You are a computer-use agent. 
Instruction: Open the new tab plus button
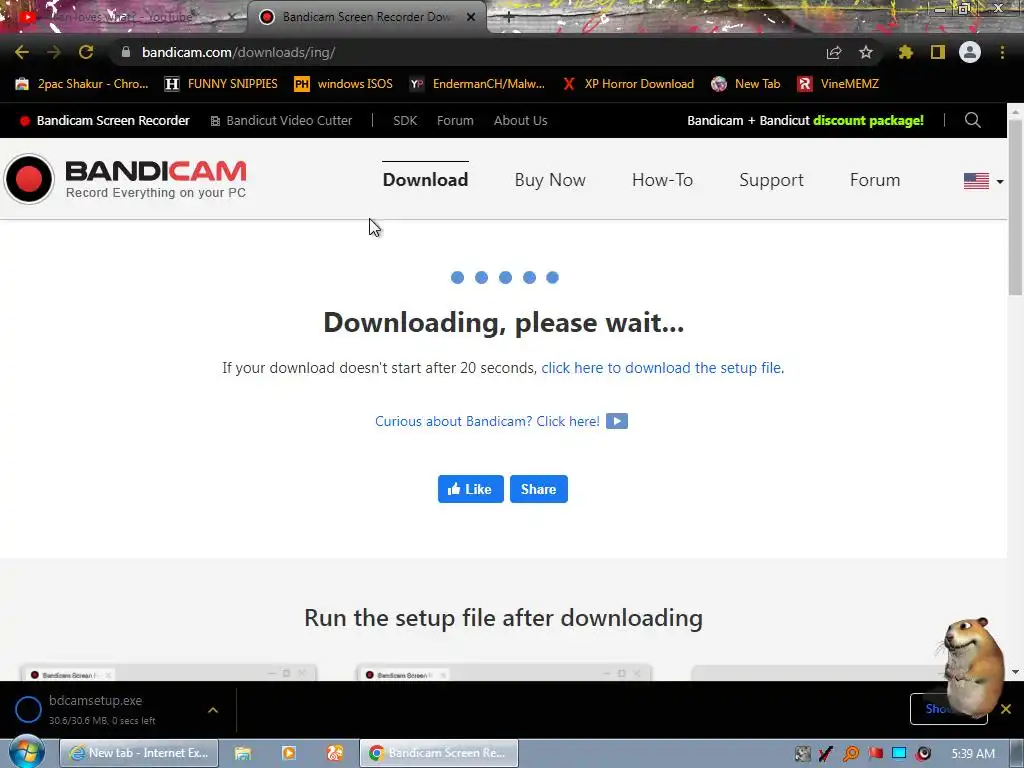pyautogui.click(x=509, y=18)
